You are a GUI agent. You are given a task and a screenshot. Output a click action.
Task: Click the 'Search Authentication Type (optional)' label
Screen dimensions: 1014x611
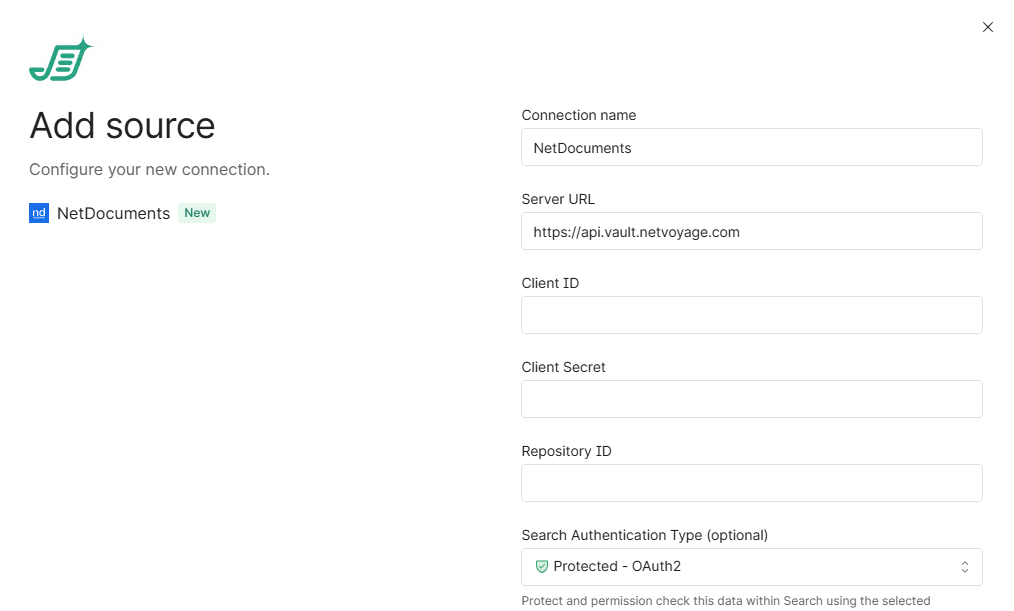644,535
